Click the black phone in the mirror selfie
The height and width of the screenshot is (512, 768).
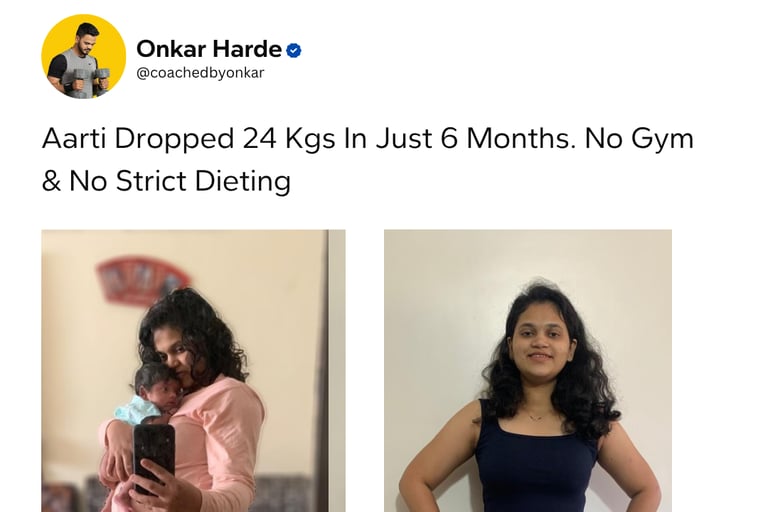[154, 458]
